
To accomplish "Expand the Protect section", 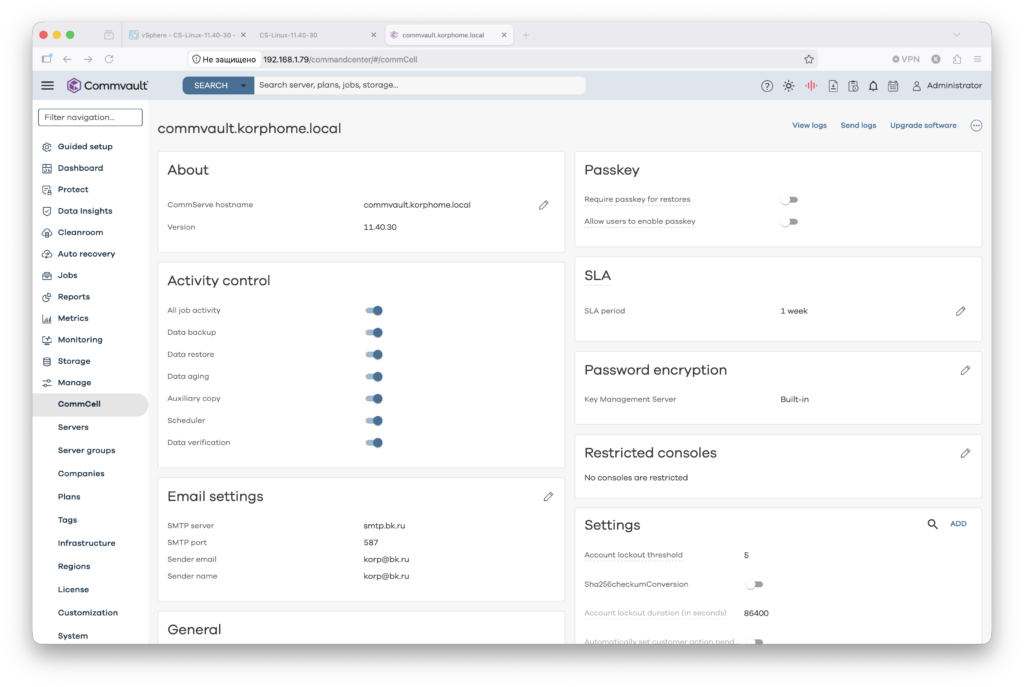I will (72, 190).
